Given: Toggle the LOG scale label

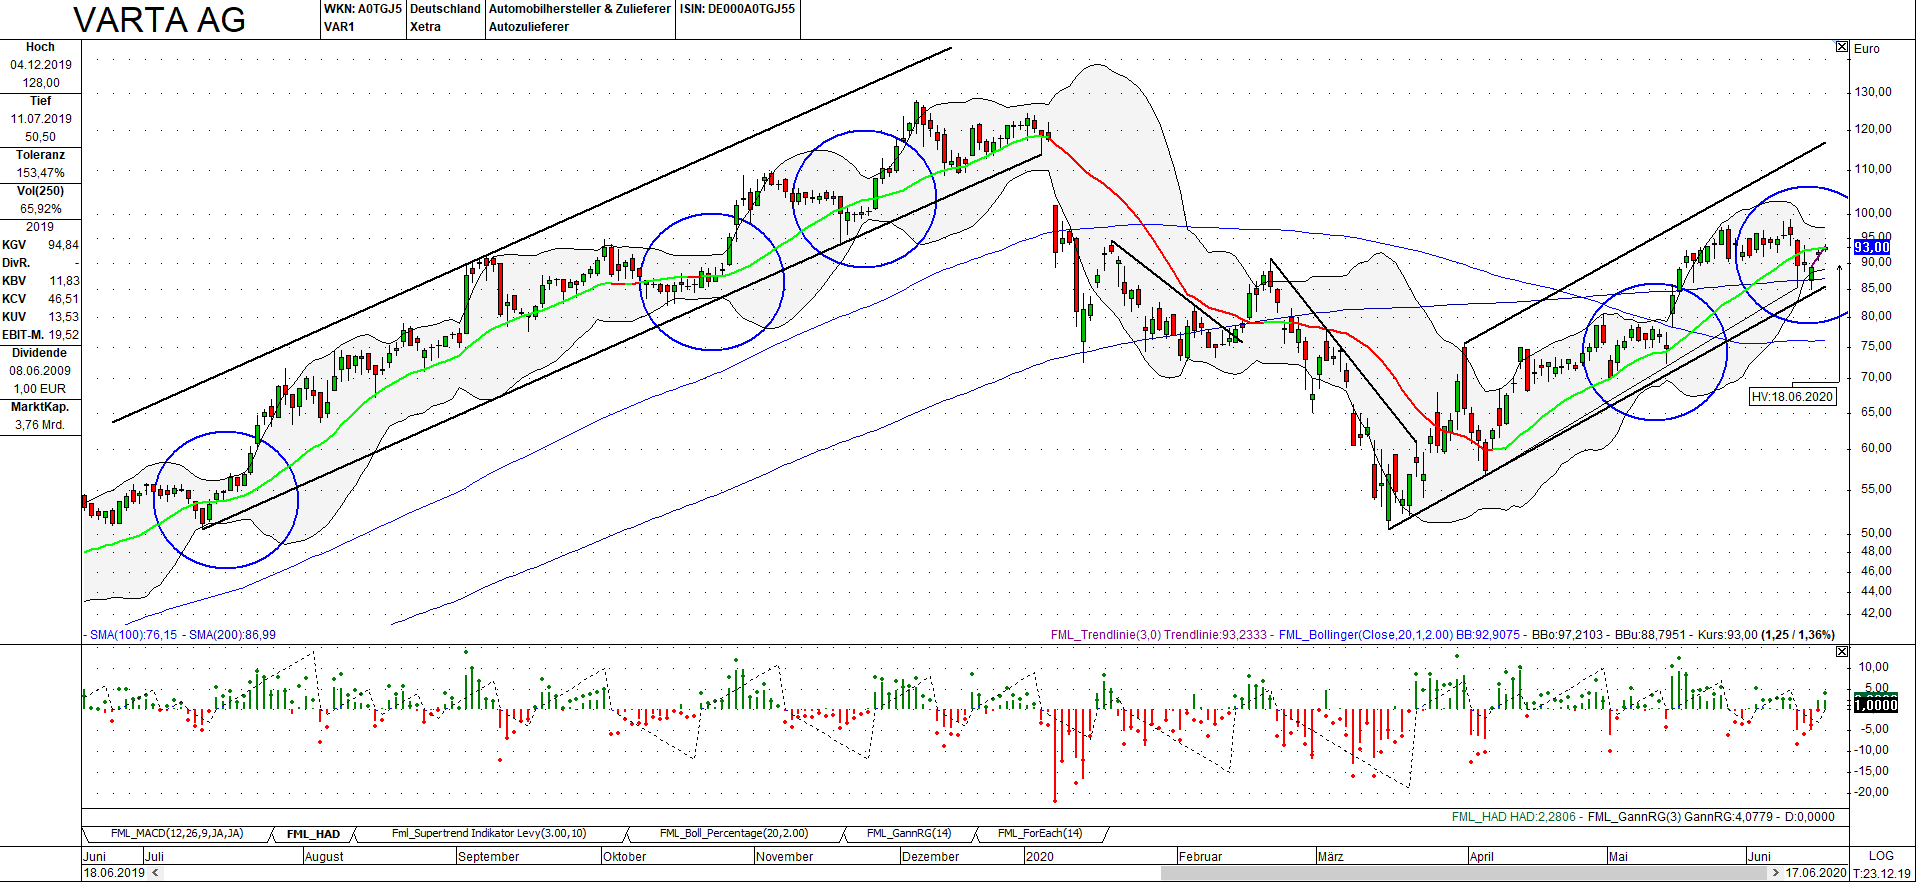Looking at the screenshot, I should coord(1881,856).
